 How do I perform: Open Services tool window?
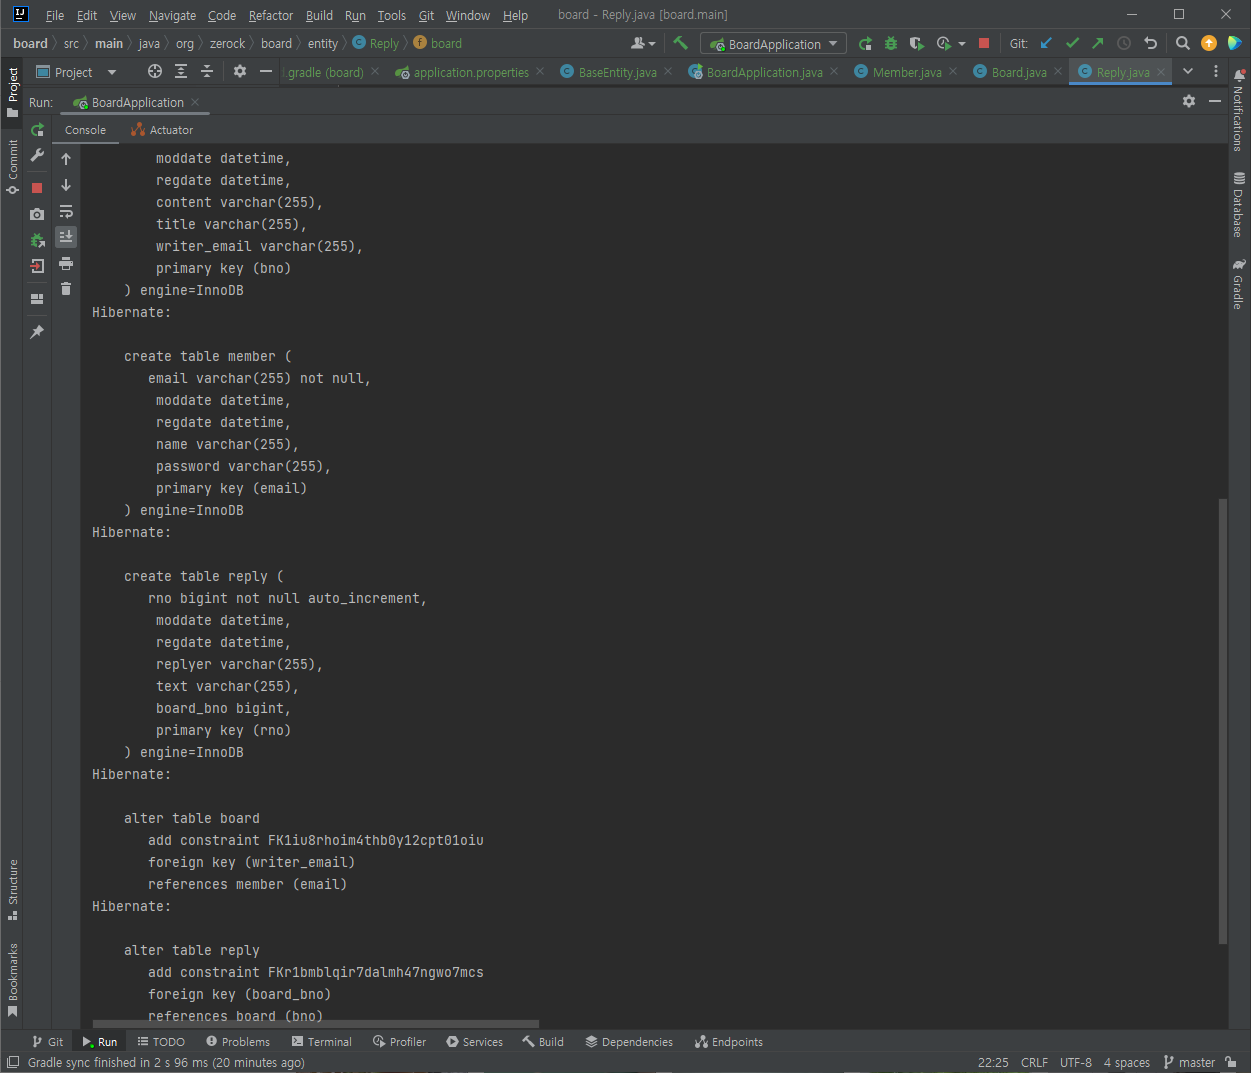[475, 1041]
